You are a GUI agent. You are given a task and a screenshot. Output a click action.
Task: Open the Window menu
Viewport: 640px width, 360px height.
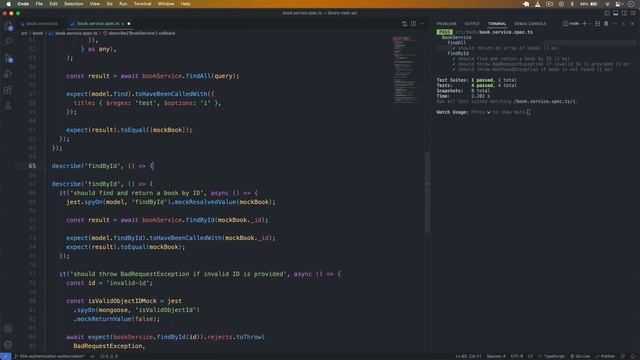click(x=166, y=4)
